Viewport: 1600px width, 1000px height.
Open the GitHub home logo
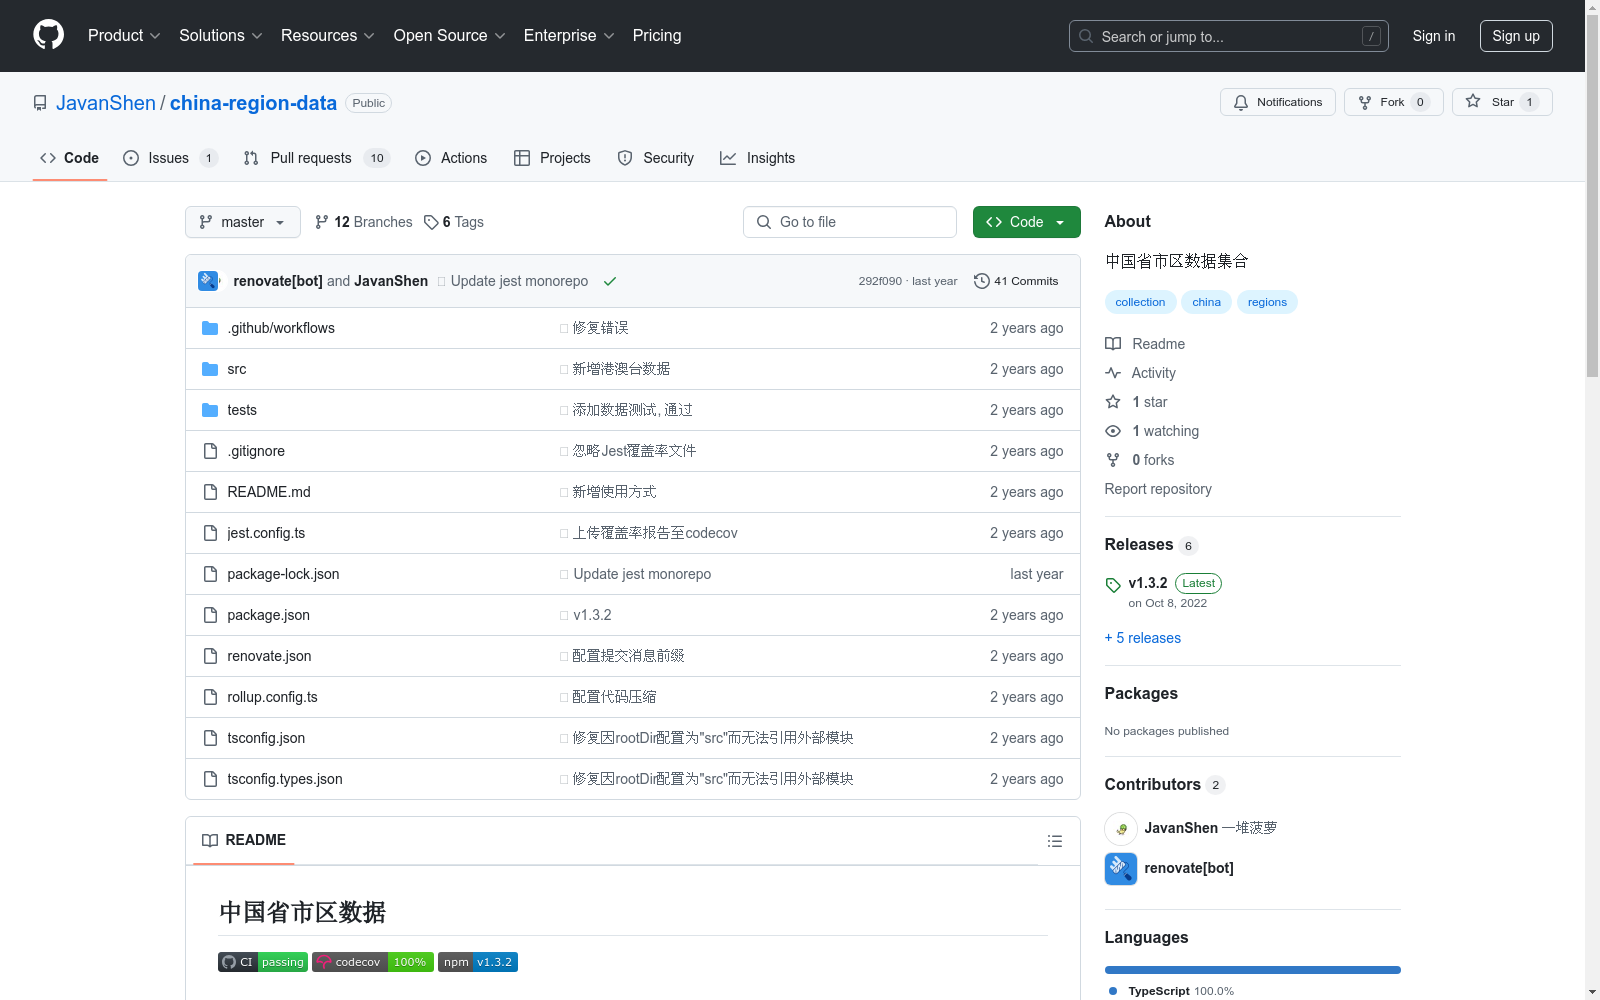click(48, 35)
